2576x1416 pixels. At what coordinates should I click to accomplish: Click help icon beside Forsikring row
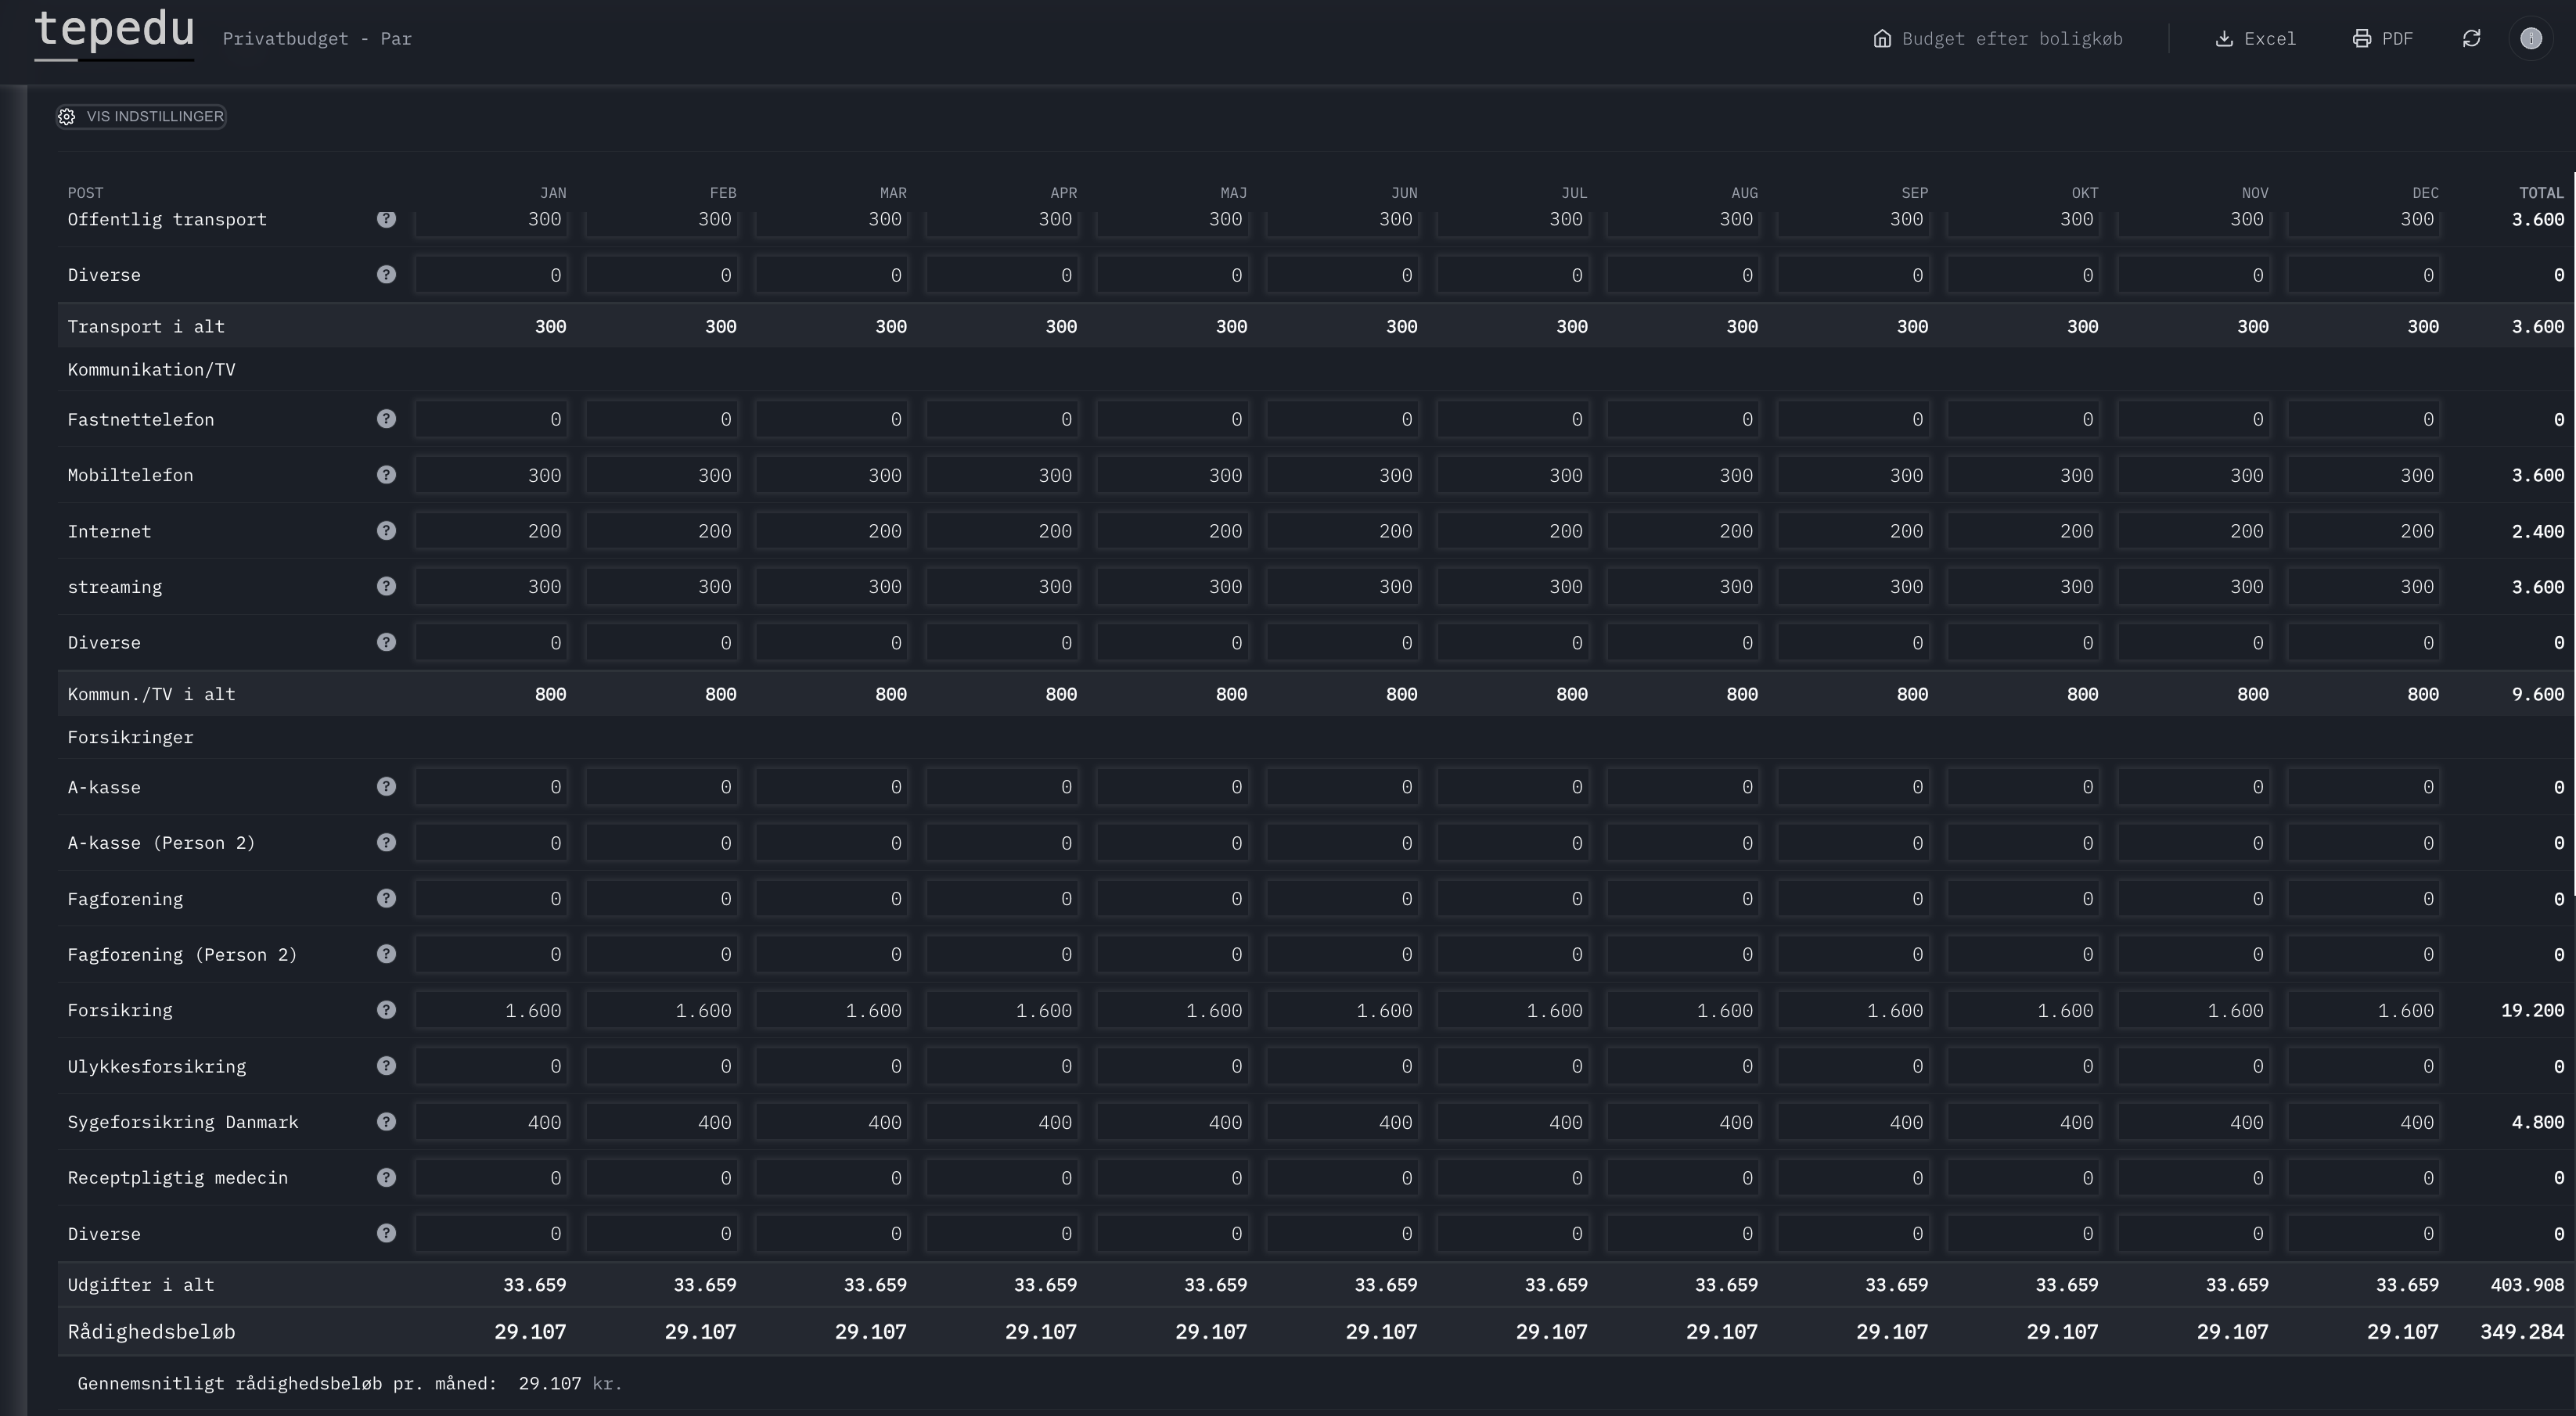click(x=386, y=1010)
